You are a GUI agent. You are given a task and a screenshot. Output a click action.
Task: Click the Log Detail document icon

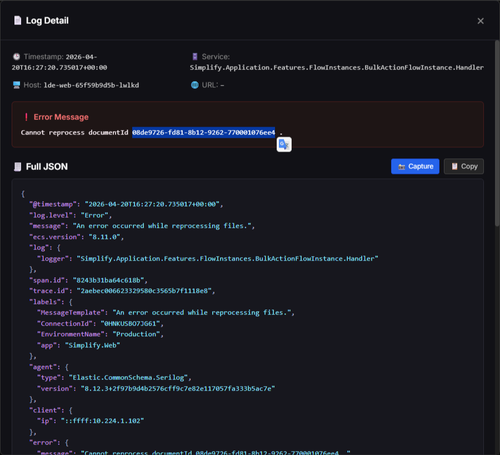[x=17, y=21]
